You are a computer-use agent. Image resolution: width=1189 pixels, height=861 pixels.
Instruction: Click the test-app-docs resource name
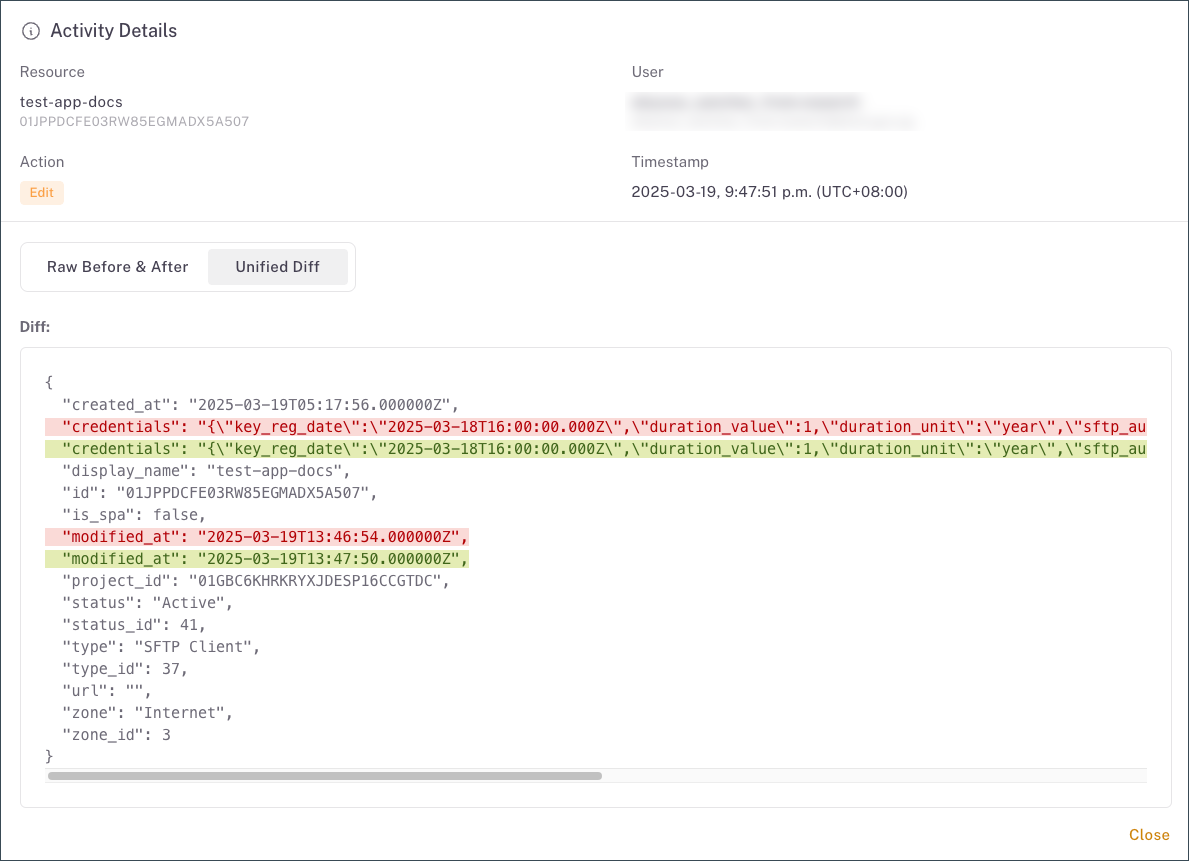point(71,102)
